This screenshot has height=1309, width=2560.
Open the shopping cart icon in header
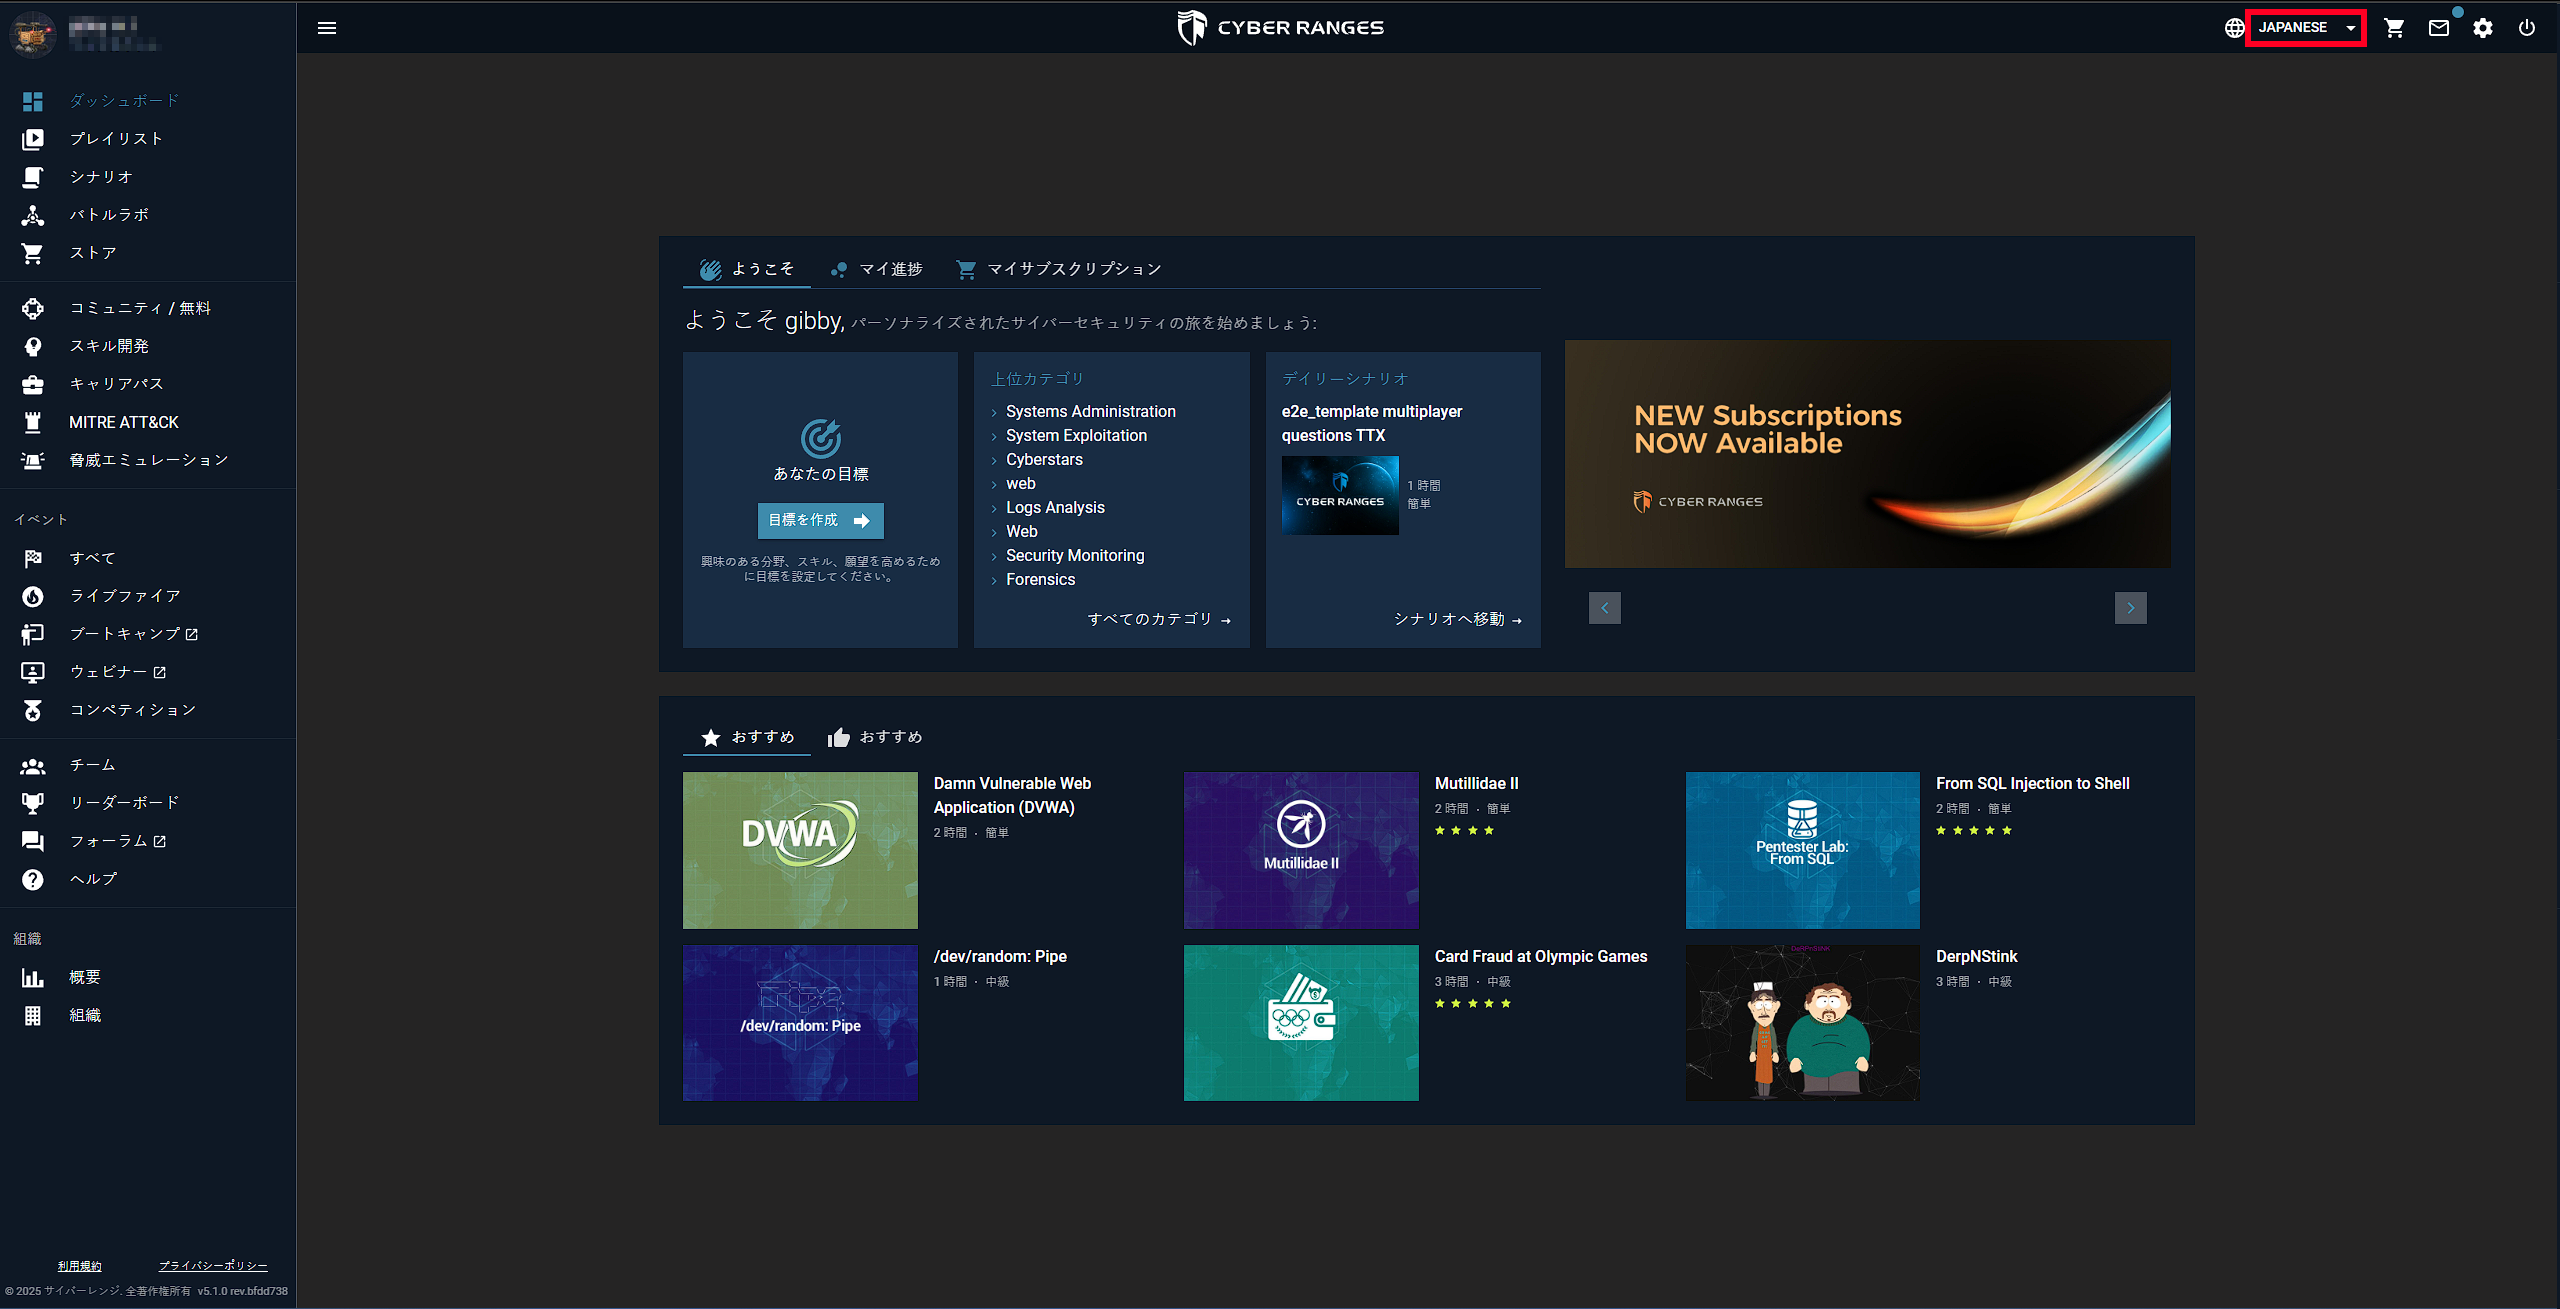tap(2394, 28)
